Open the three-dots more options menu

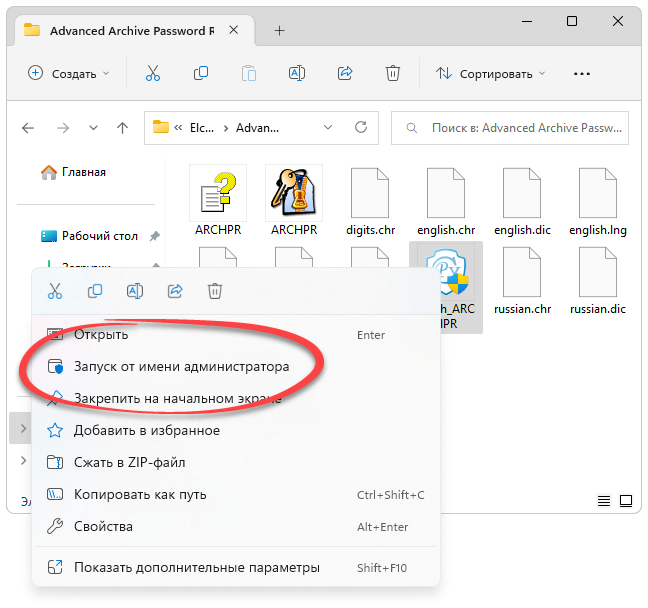[x=581, y=74]
